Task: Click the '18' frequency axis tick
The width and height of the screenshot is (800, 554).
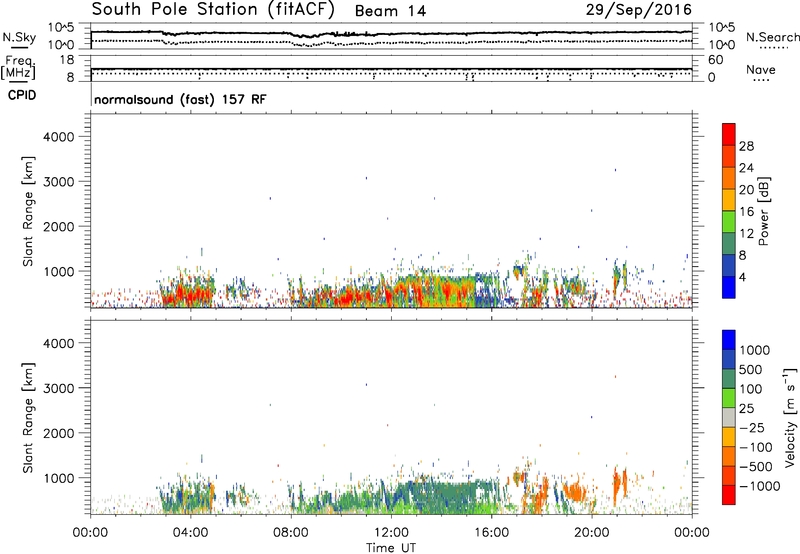Action: [x=67, y=60]
